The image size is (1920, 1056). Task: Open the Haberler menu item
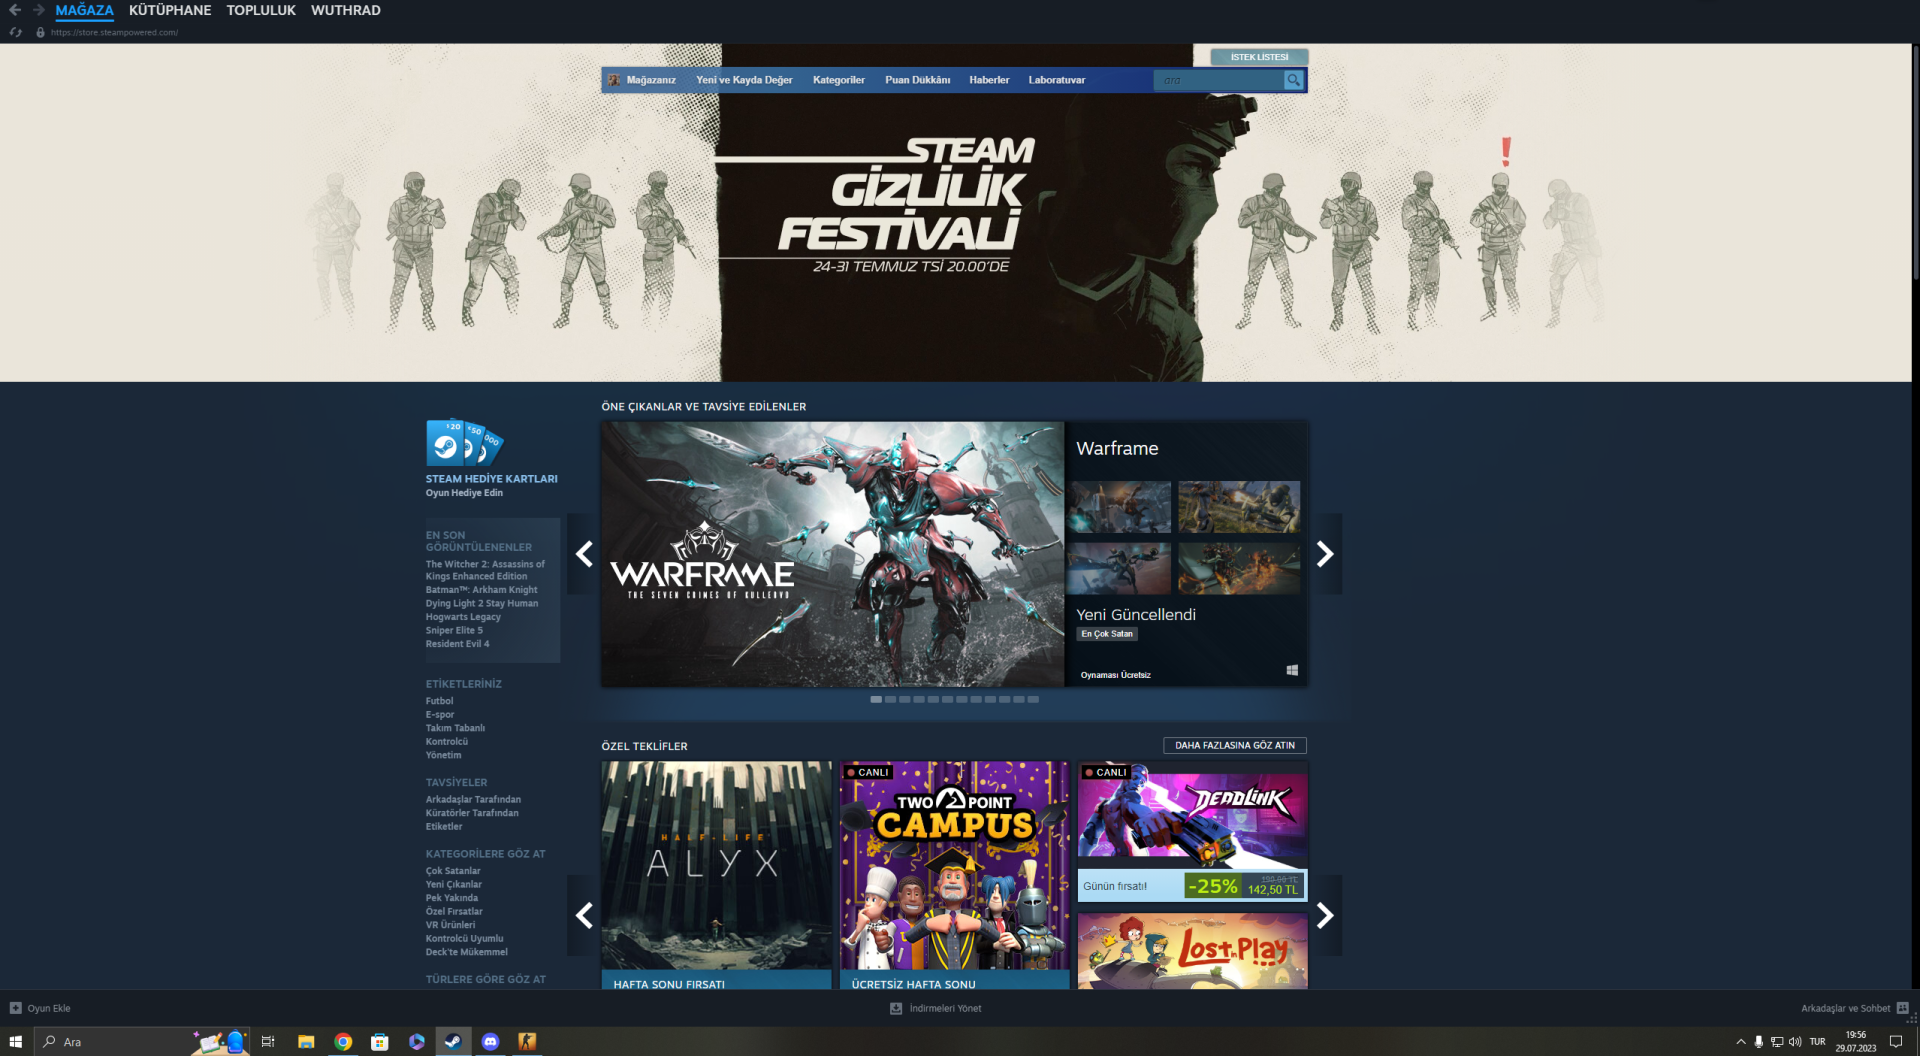pyautogui.click(x=989, y=80)
